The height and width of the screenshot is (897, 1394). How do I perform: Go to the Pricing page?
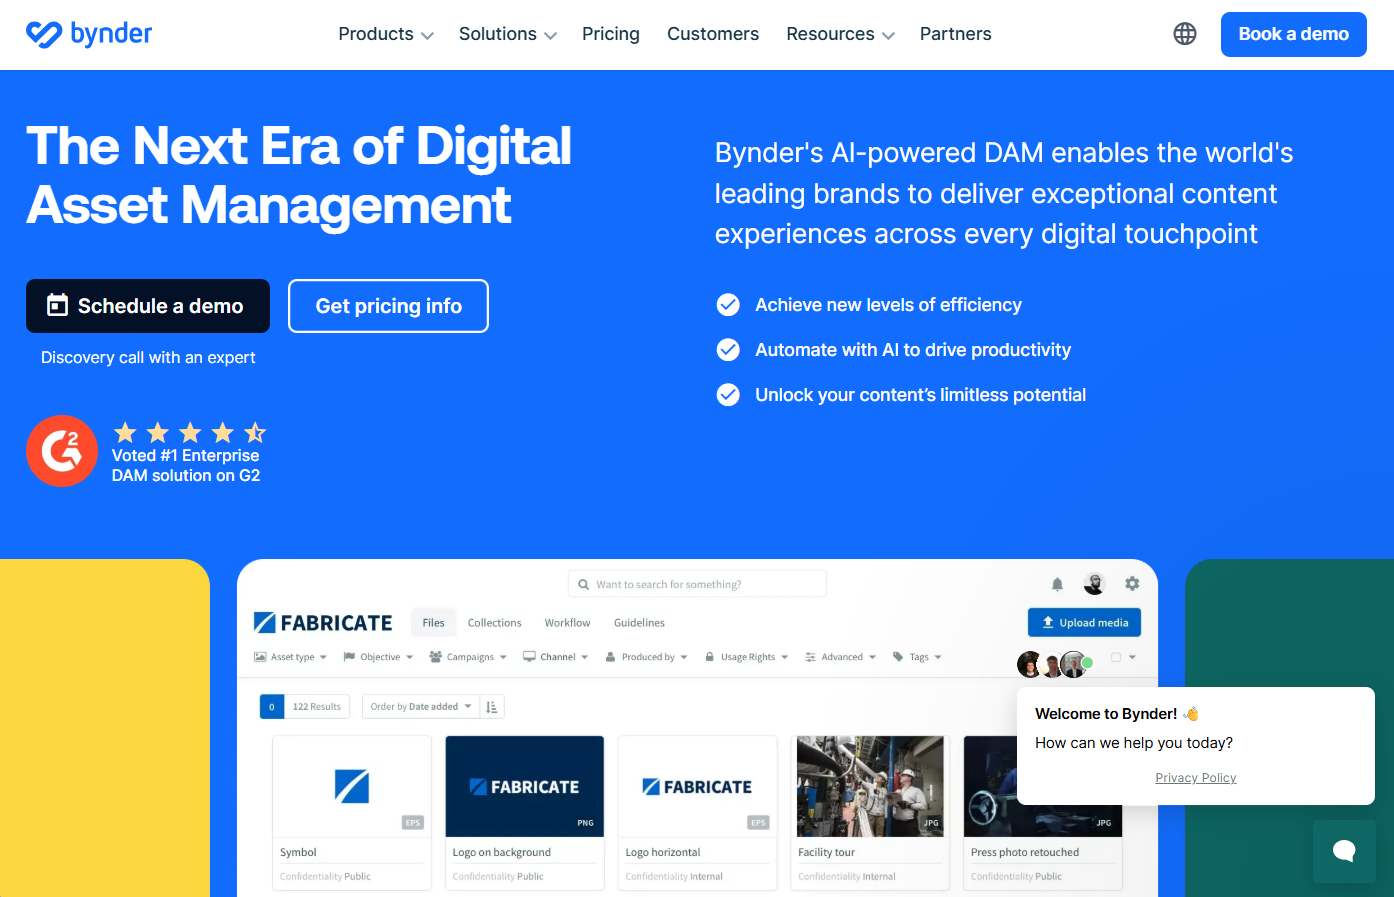coord(610,34)
